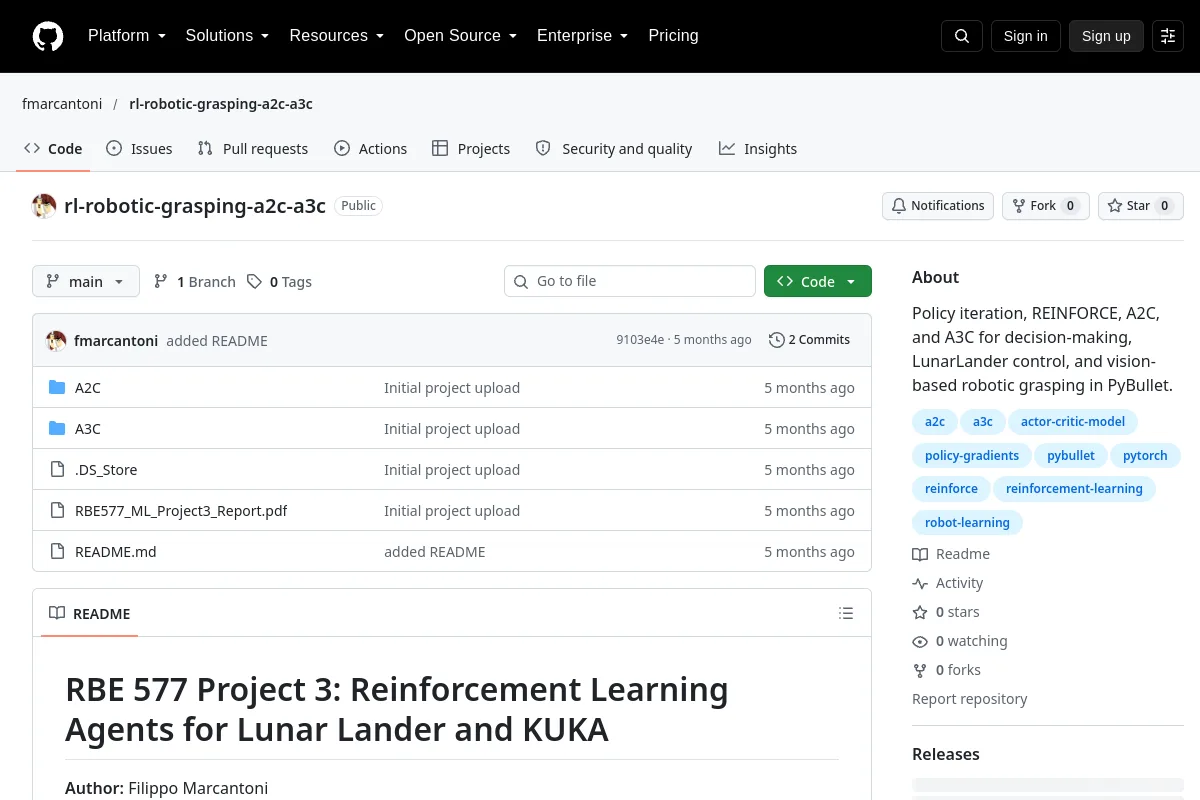Open the green Code dropdown button
The height and width of the screenshot is (800, 1200).
(818, 282)
